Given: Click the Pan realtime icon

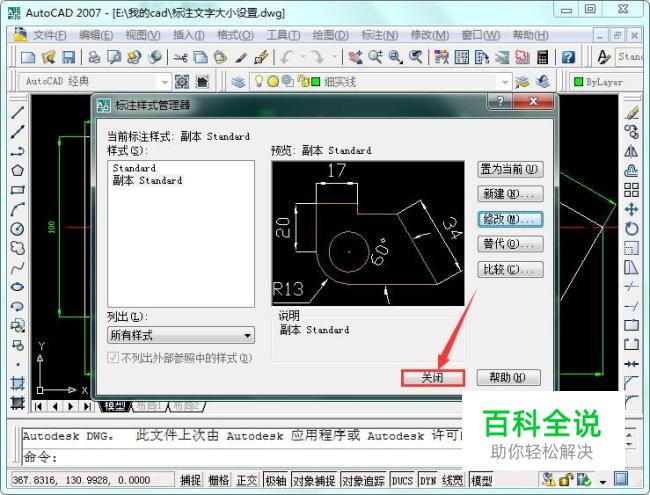Looking at the screenshot, I should point(355,57).
